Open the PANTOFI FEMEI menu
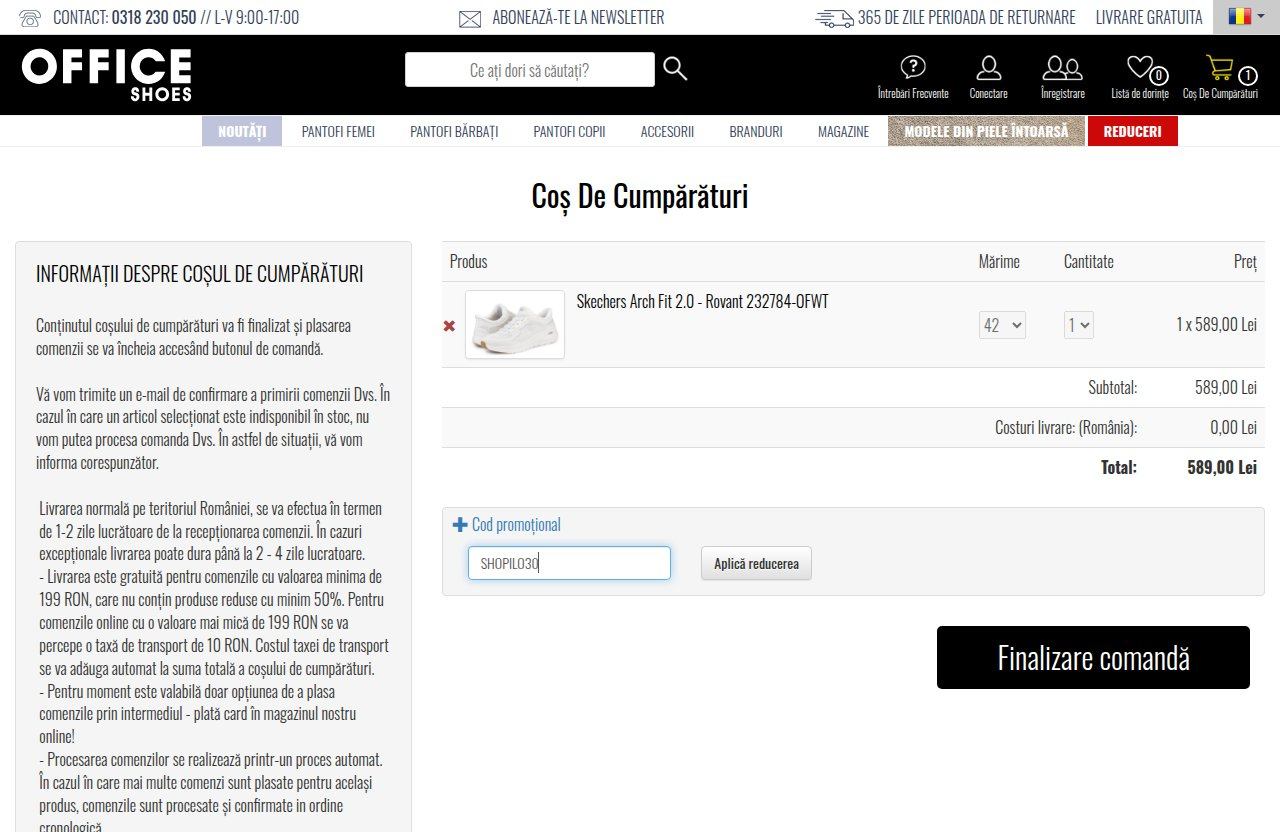The height and width of the screenshot is (832, 1280). tap(338, 131)
